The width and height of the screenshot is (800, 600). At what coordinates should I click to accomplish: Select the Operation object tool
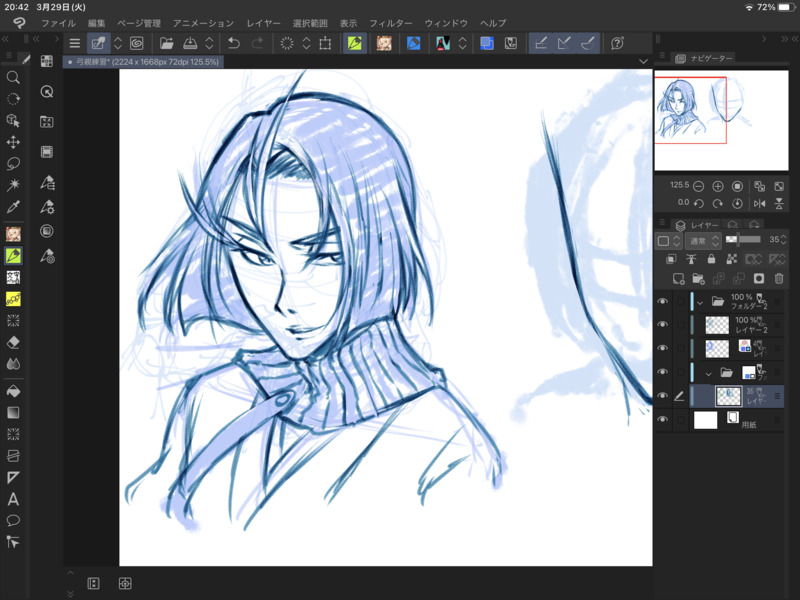(13, 120)
